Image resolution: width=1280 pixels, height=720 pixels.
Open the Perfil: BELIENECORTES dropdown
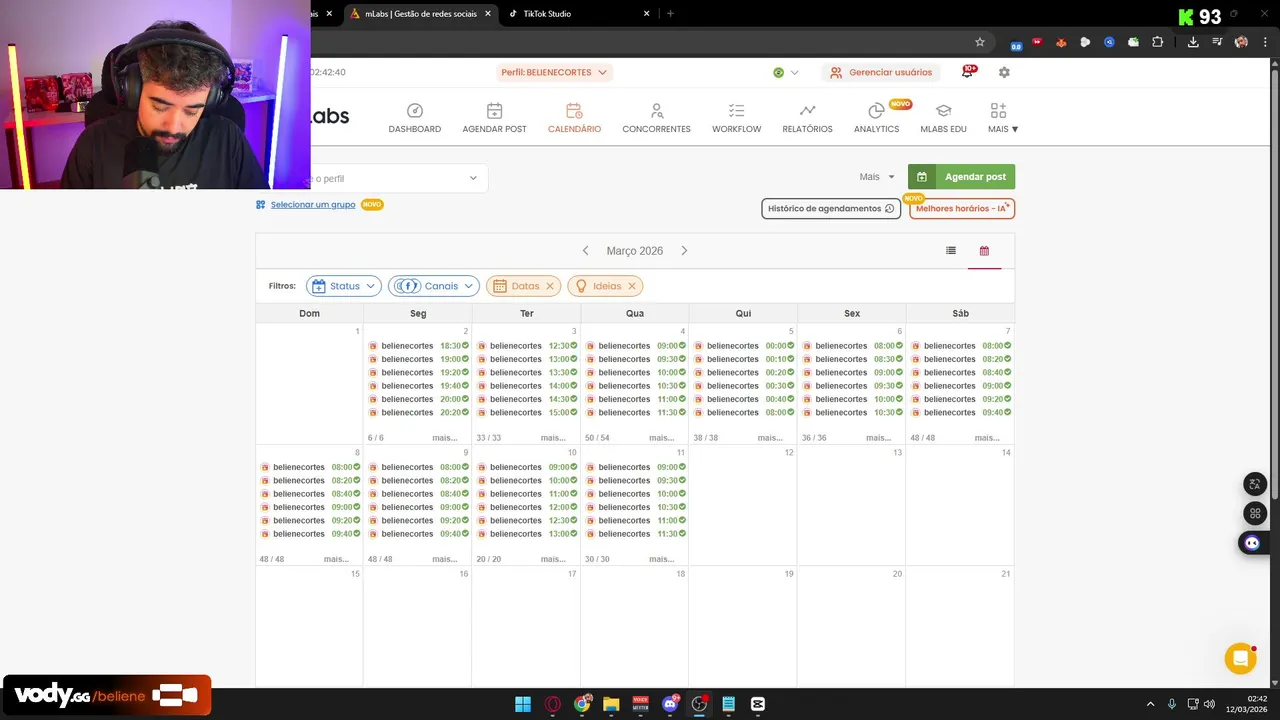point(554,72)
